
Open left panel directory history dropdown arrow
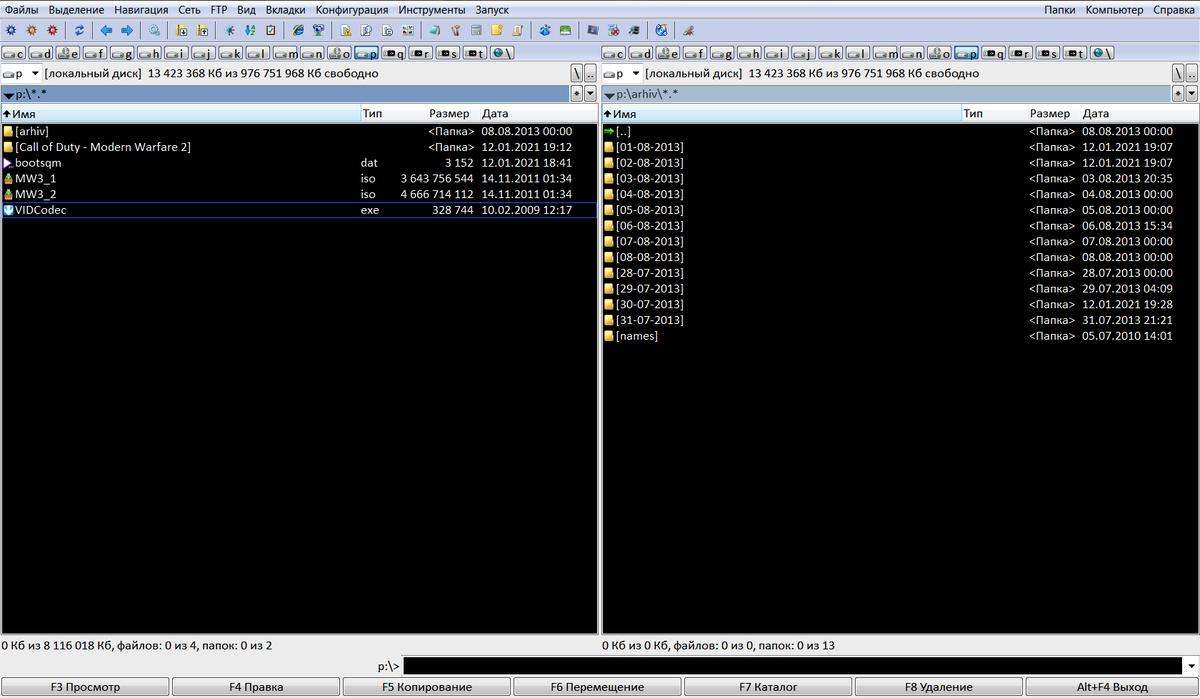pos(590,93)
